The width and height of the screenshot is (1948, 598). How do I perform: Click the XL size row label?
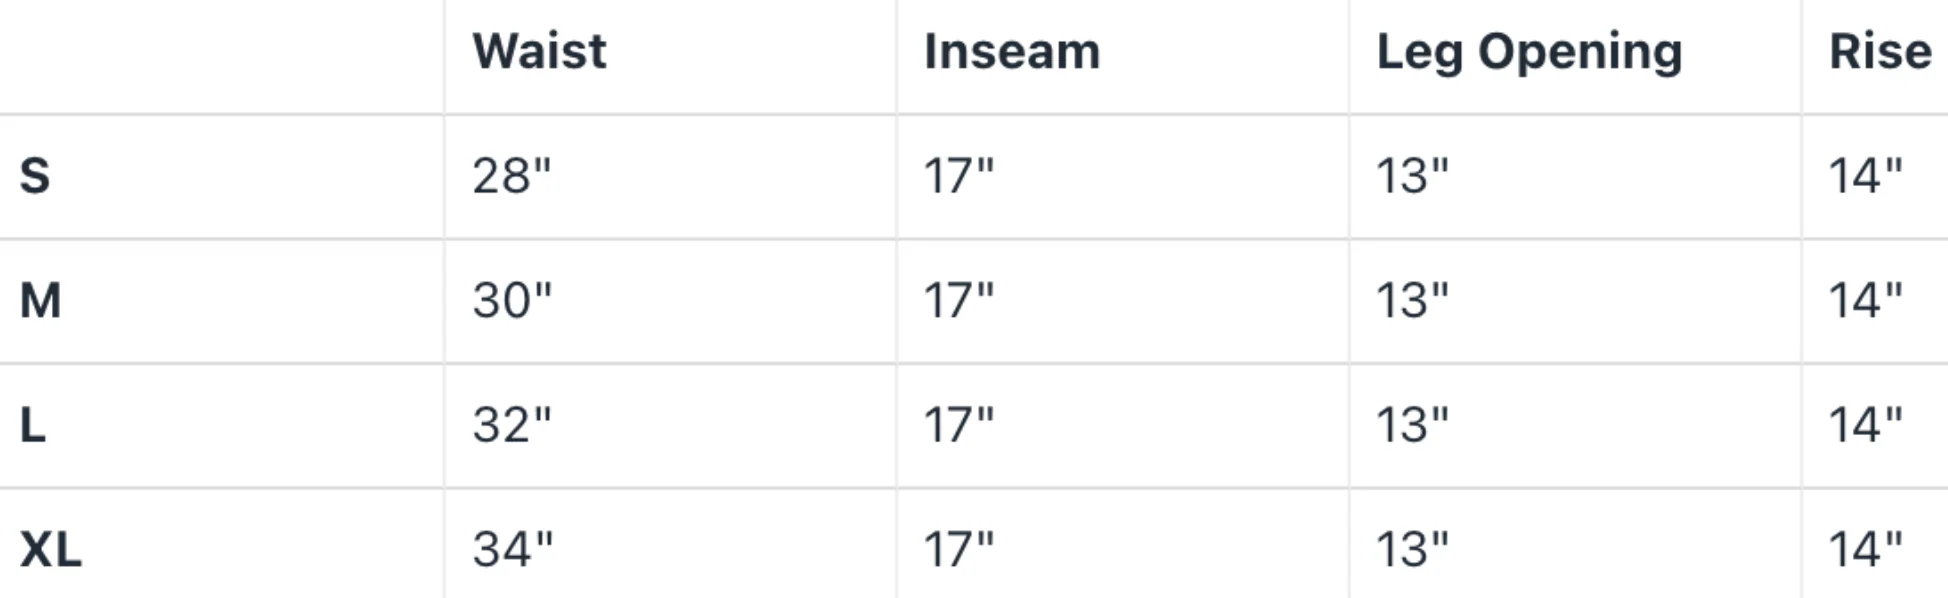point(51,549)
